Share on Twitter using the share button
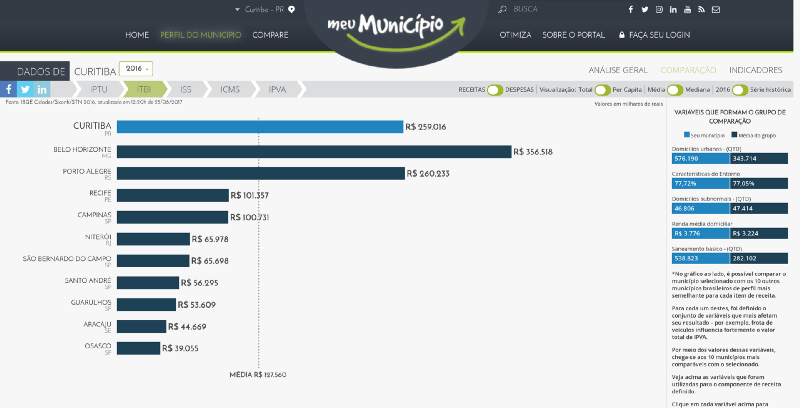Viewport: 800px width, 408px height. click(x=25, y=89)
